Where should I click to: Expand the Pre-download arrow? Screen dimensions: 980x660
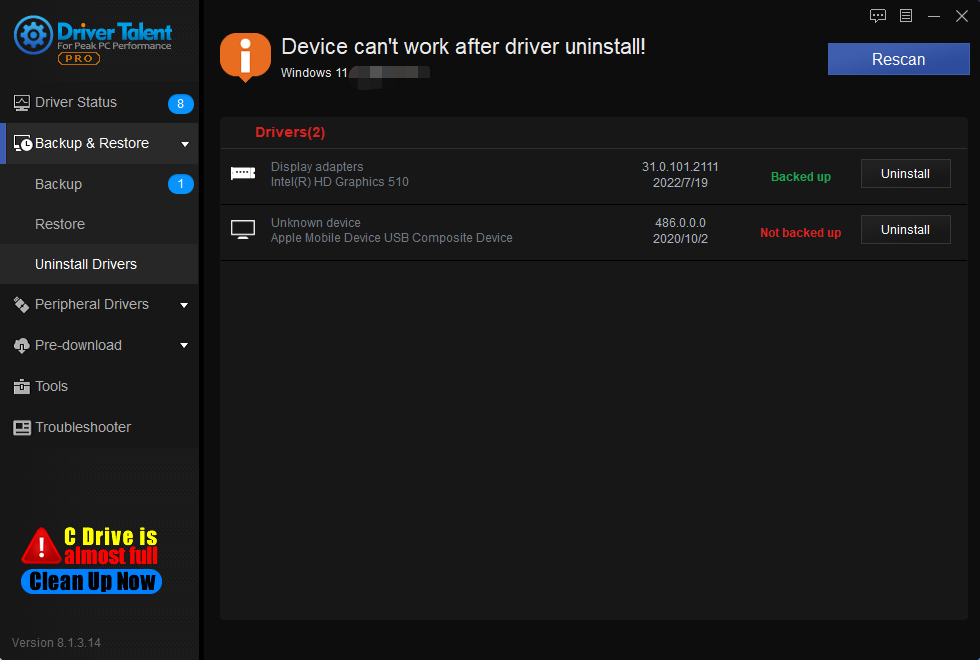pos(184,346)
